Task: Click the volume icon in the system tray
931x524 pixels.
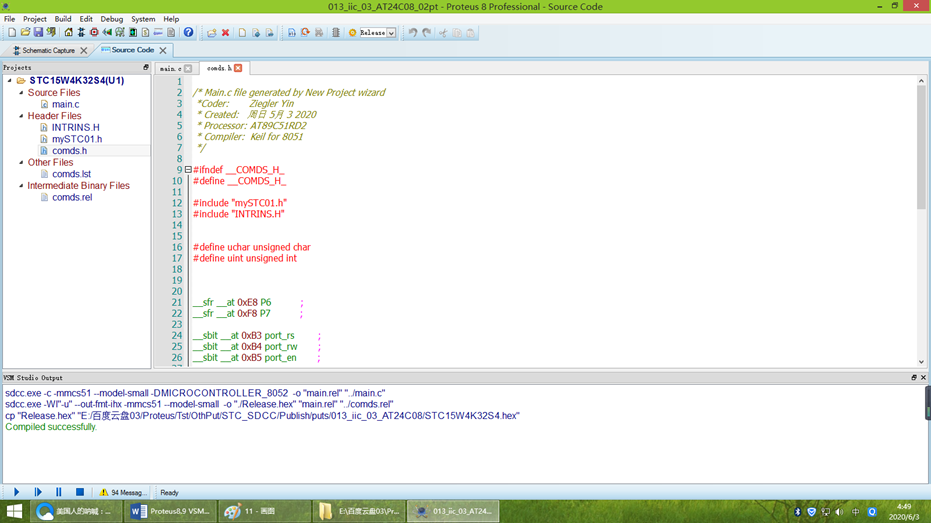Action: 839,512
